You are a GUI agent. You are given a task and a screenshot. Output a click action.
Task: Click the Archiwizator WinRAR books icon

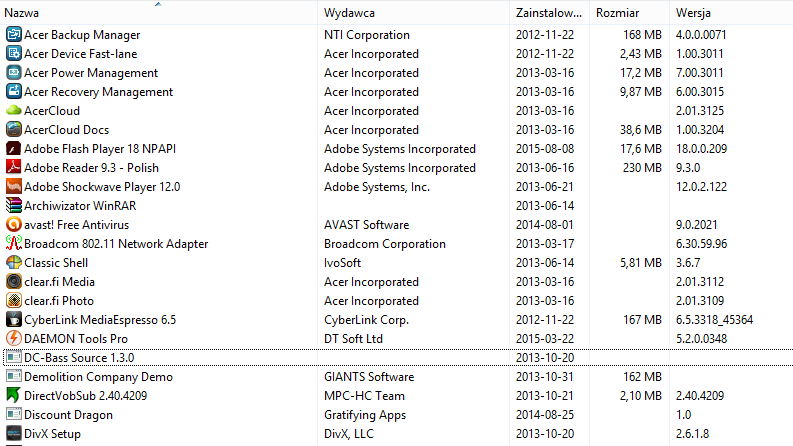coord(14,205)
